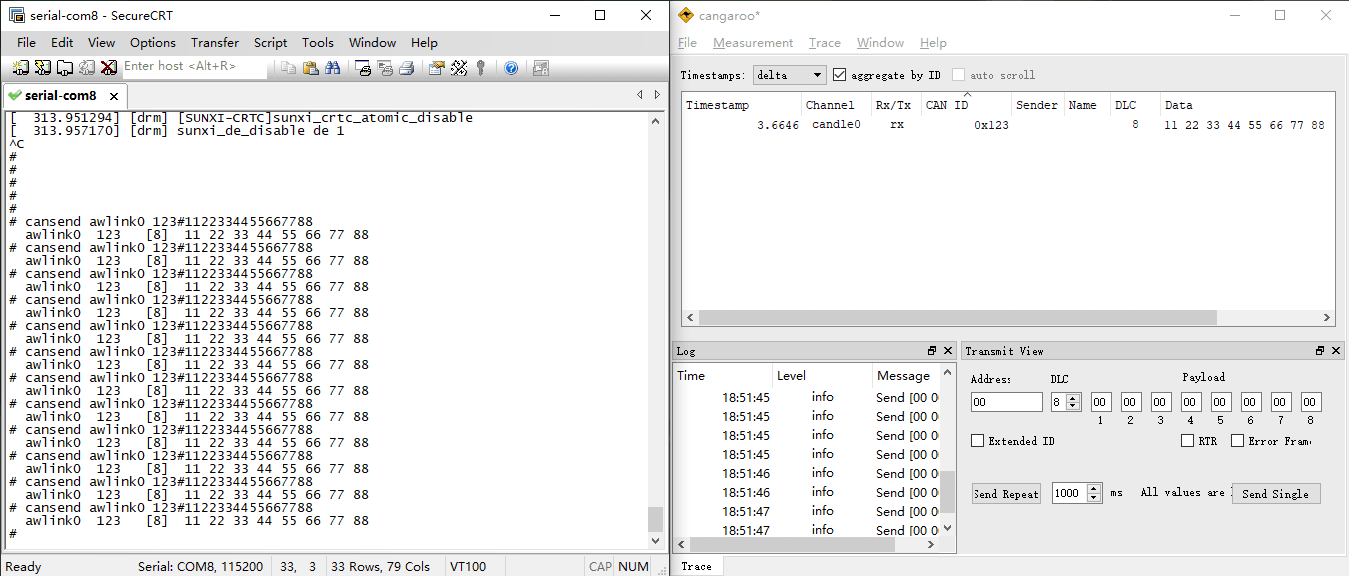Open SecureCRT Help with the question mark icon
This screenshot has height=576, width=1349.
pyautogui.click(x=509, y=67)
